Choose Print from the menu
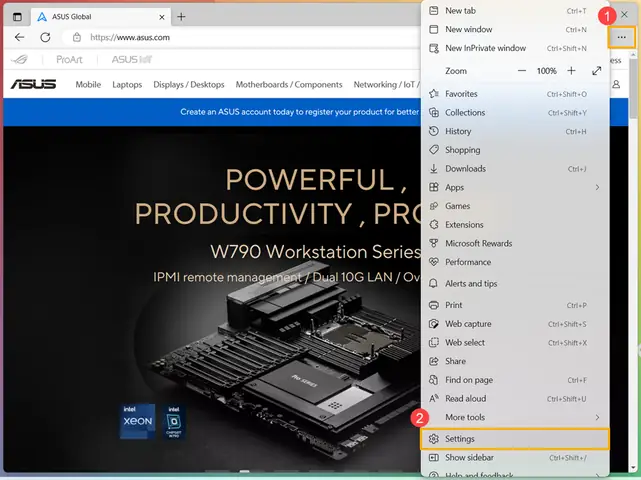The height and width of the screenshot is (480, 641). point(515,305)
